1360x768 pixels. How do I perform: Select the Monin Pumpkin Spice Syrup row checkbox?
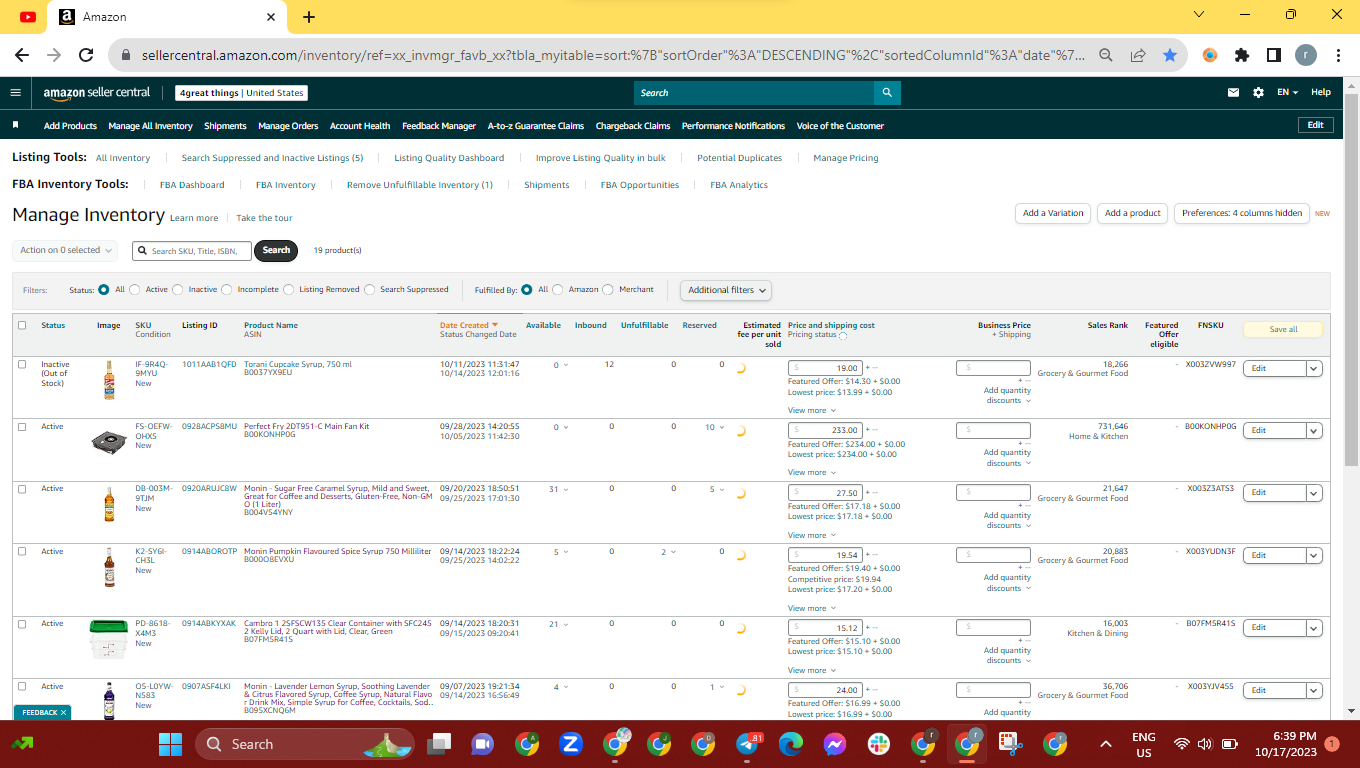tap(22, 552)
